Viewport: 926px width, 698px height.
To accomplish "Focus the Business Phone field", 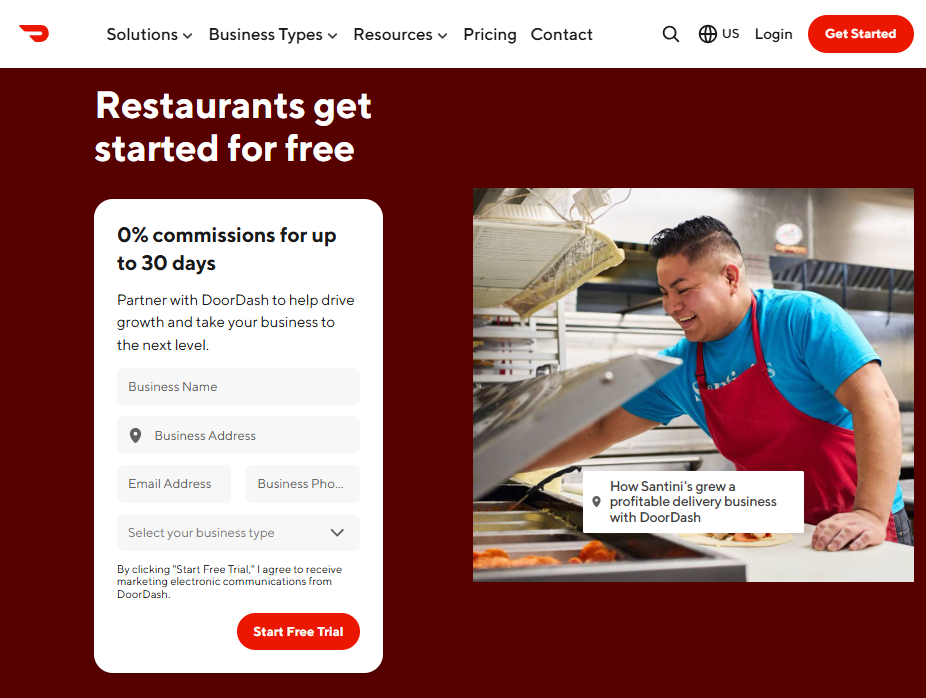I will click(303, 484).
